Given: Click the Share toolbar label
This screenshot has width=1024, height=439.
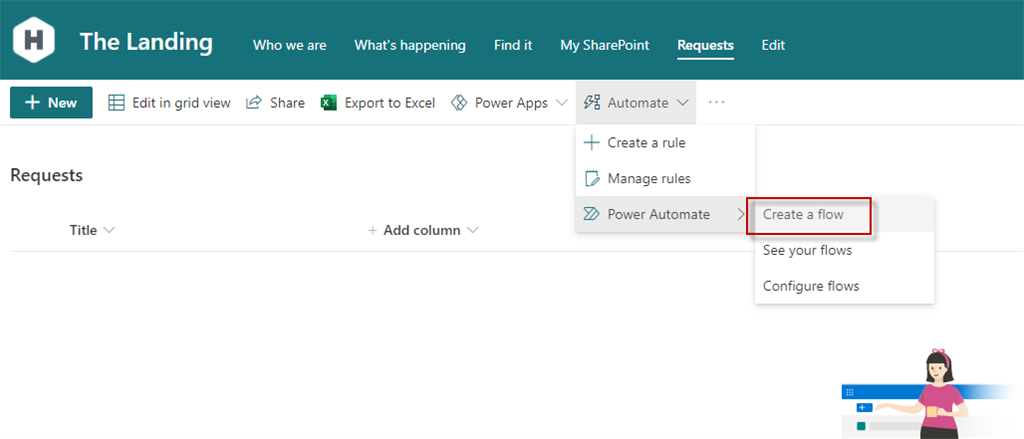Looking at the screenshot, I should point(287,103).
